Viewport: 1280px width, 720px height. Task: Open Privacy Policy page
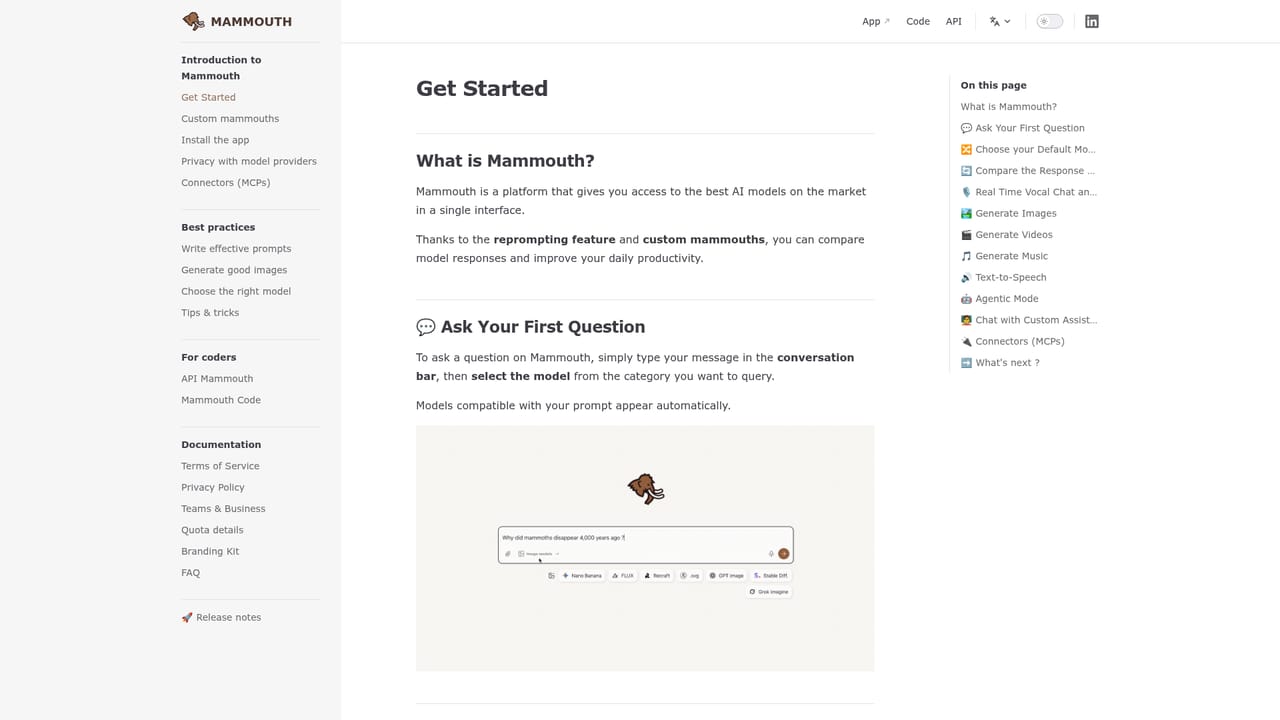tap(213, 487)
